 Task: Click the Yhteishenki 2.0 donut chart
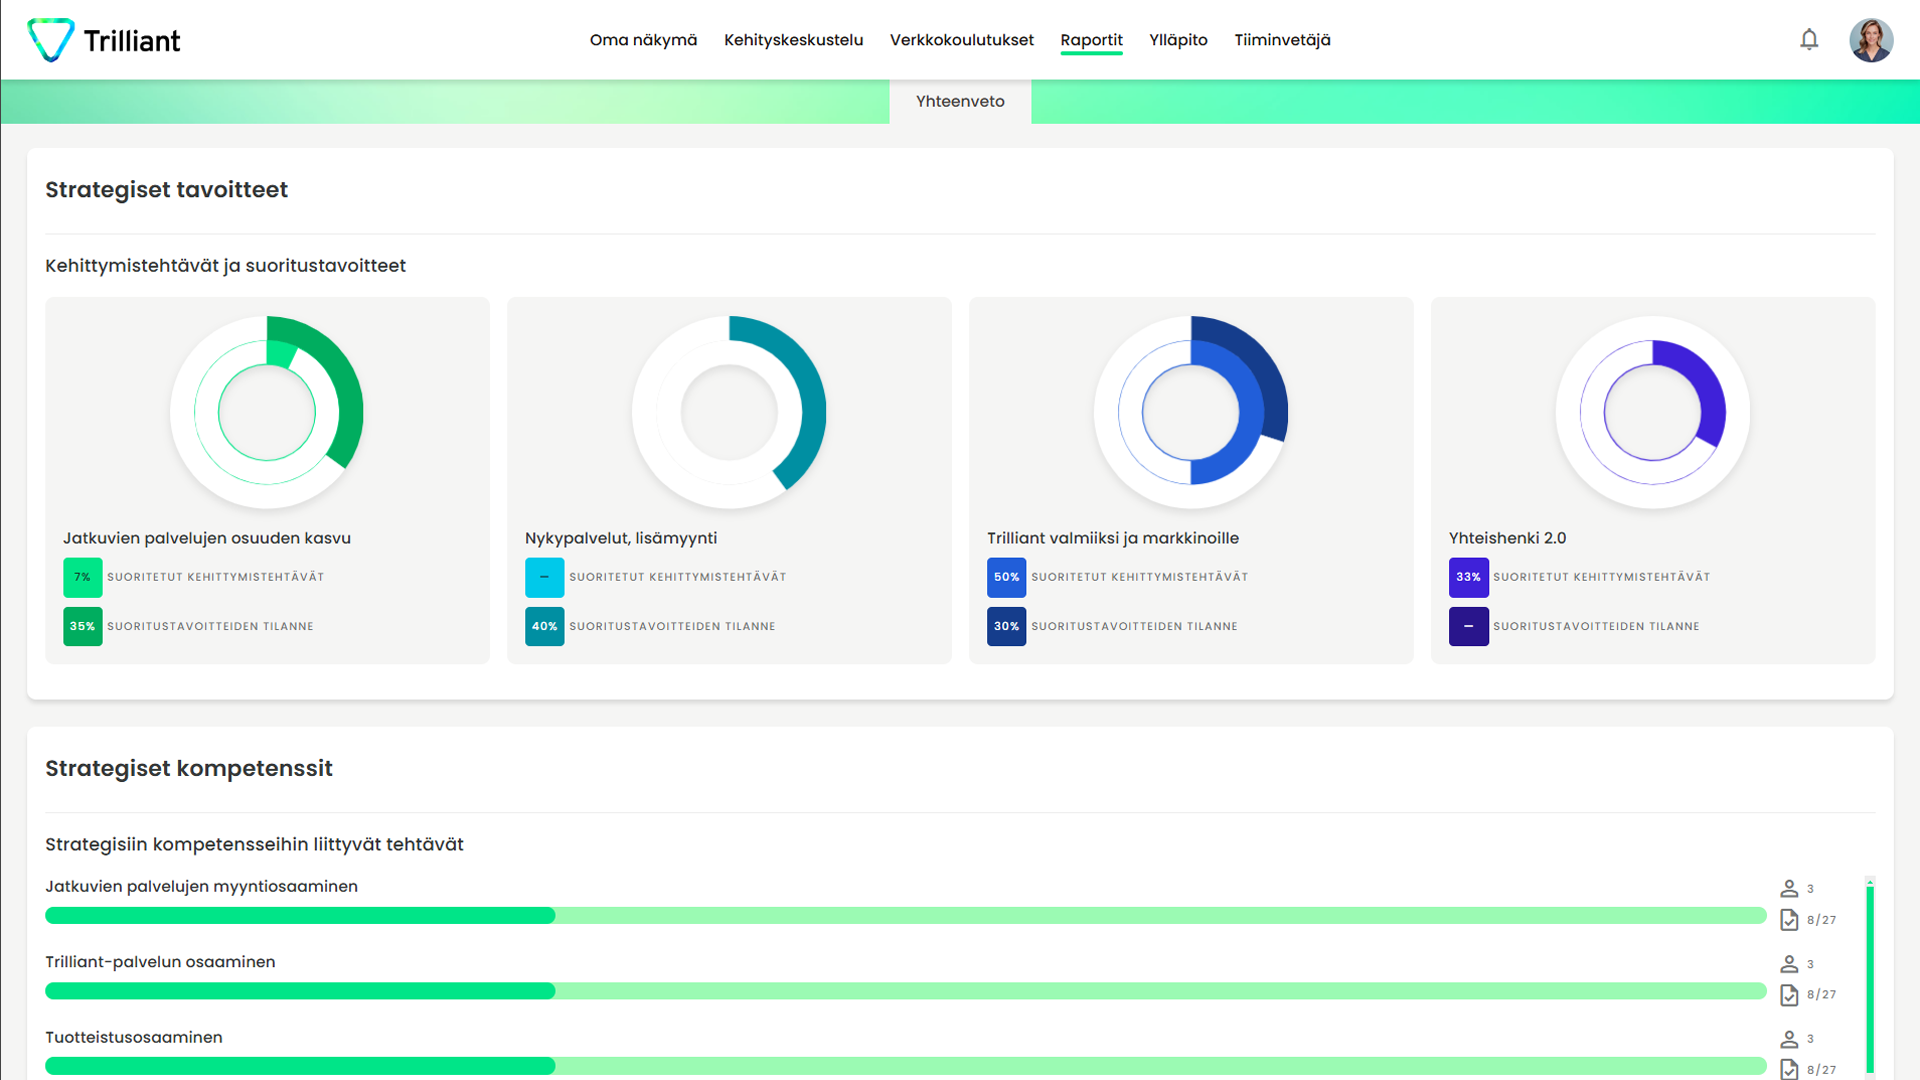[x=1653, y=412]
